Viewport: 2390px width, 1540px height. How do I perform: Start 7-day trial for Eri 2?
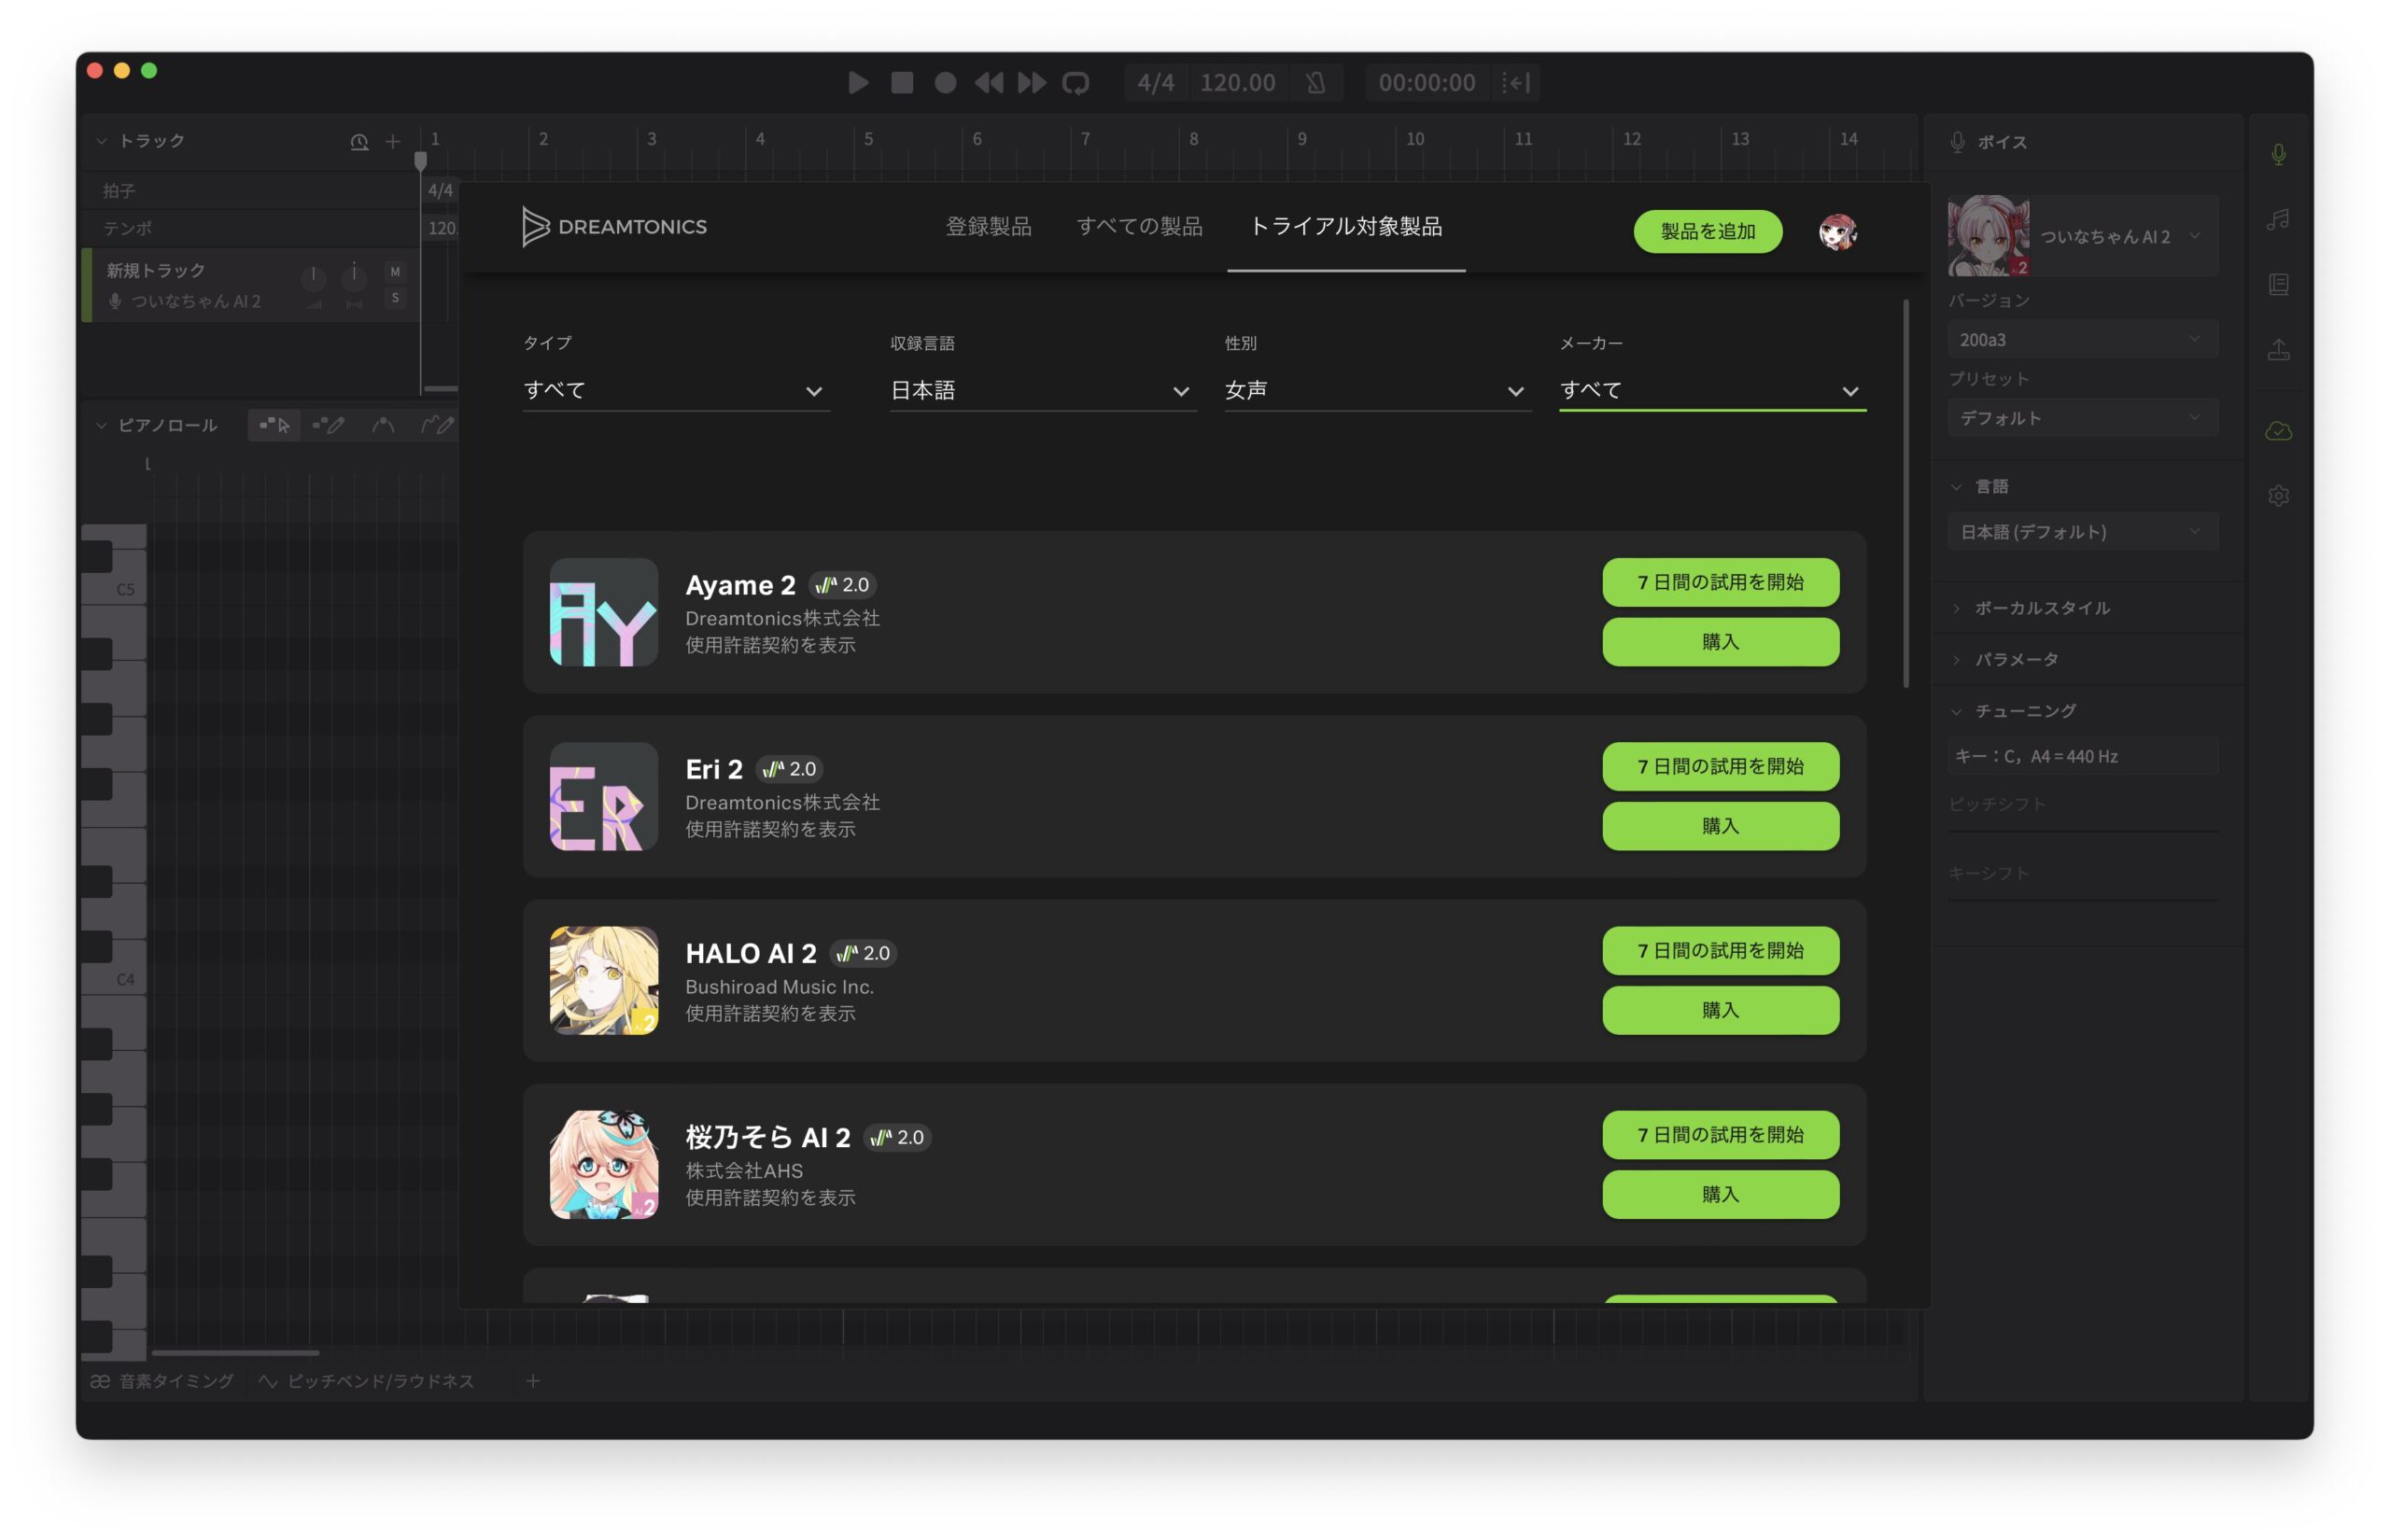pos(1720,766)
